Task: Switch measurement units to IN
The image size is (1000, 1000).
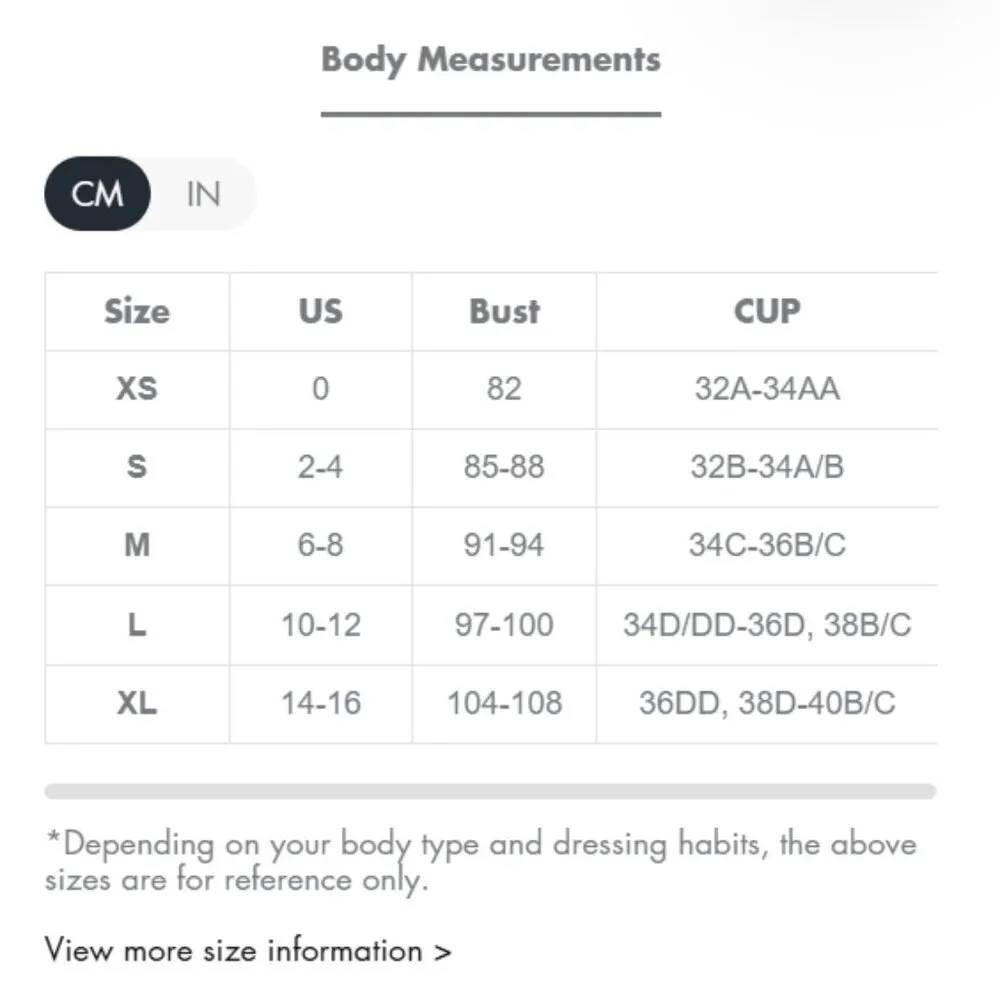Action: pos(203,194)
